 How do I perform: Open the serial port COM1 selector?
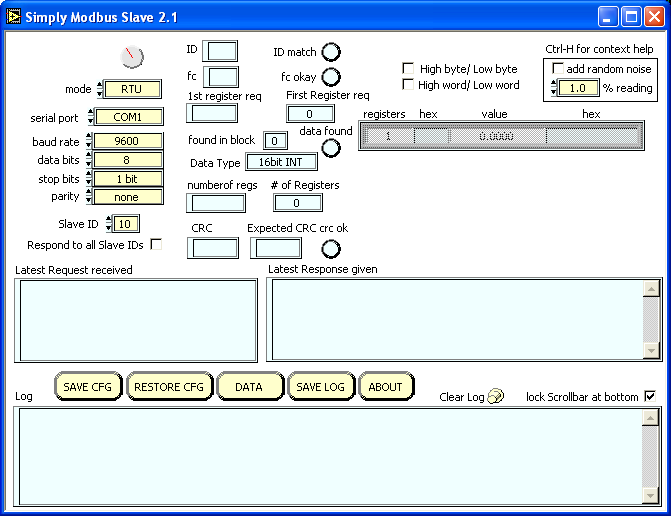coord(128,117)
